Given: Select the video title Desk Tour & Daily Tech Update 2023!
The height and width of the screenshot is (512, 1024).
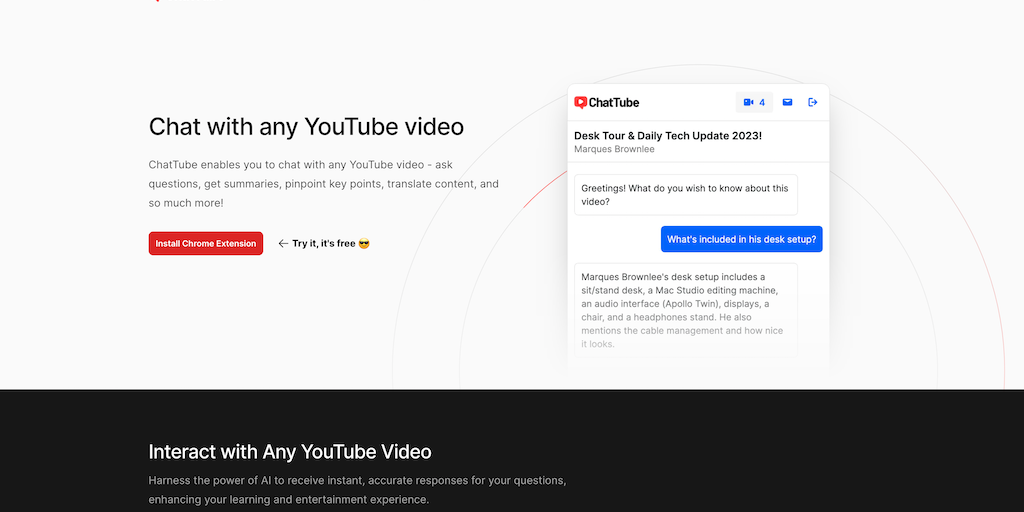Looking at the screenshot, I should coord(668,136).
